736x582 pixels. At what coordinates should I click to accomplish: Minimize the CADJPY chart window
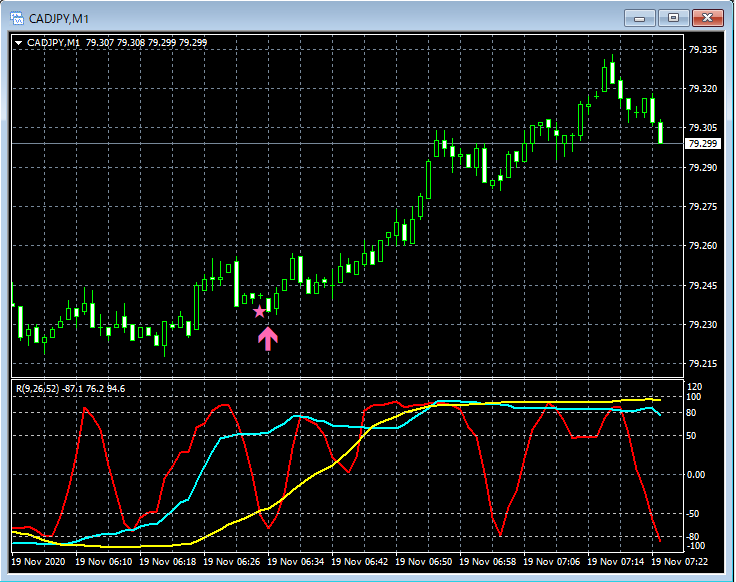click(x=639, y=18)
